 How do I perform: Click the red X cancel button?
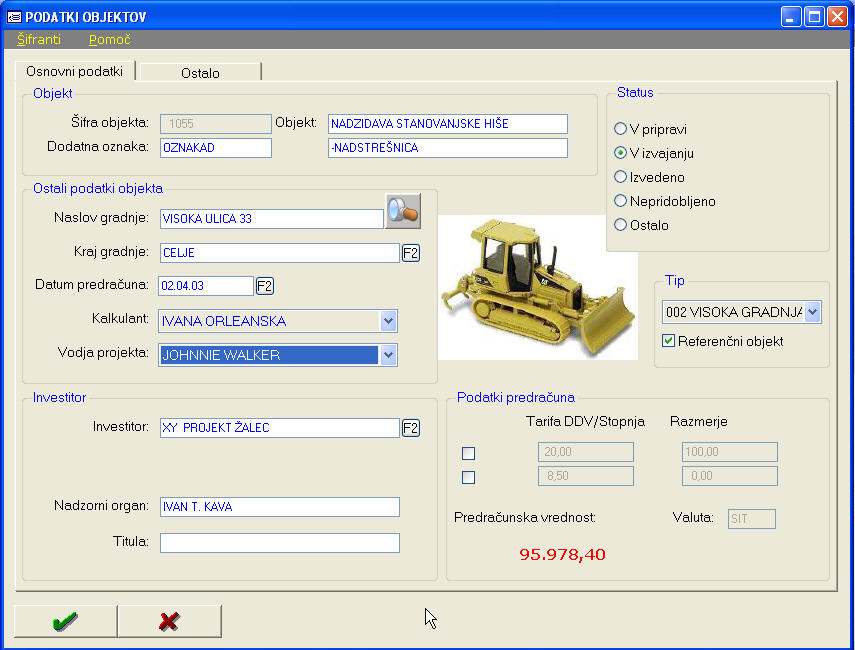[169, 621]
